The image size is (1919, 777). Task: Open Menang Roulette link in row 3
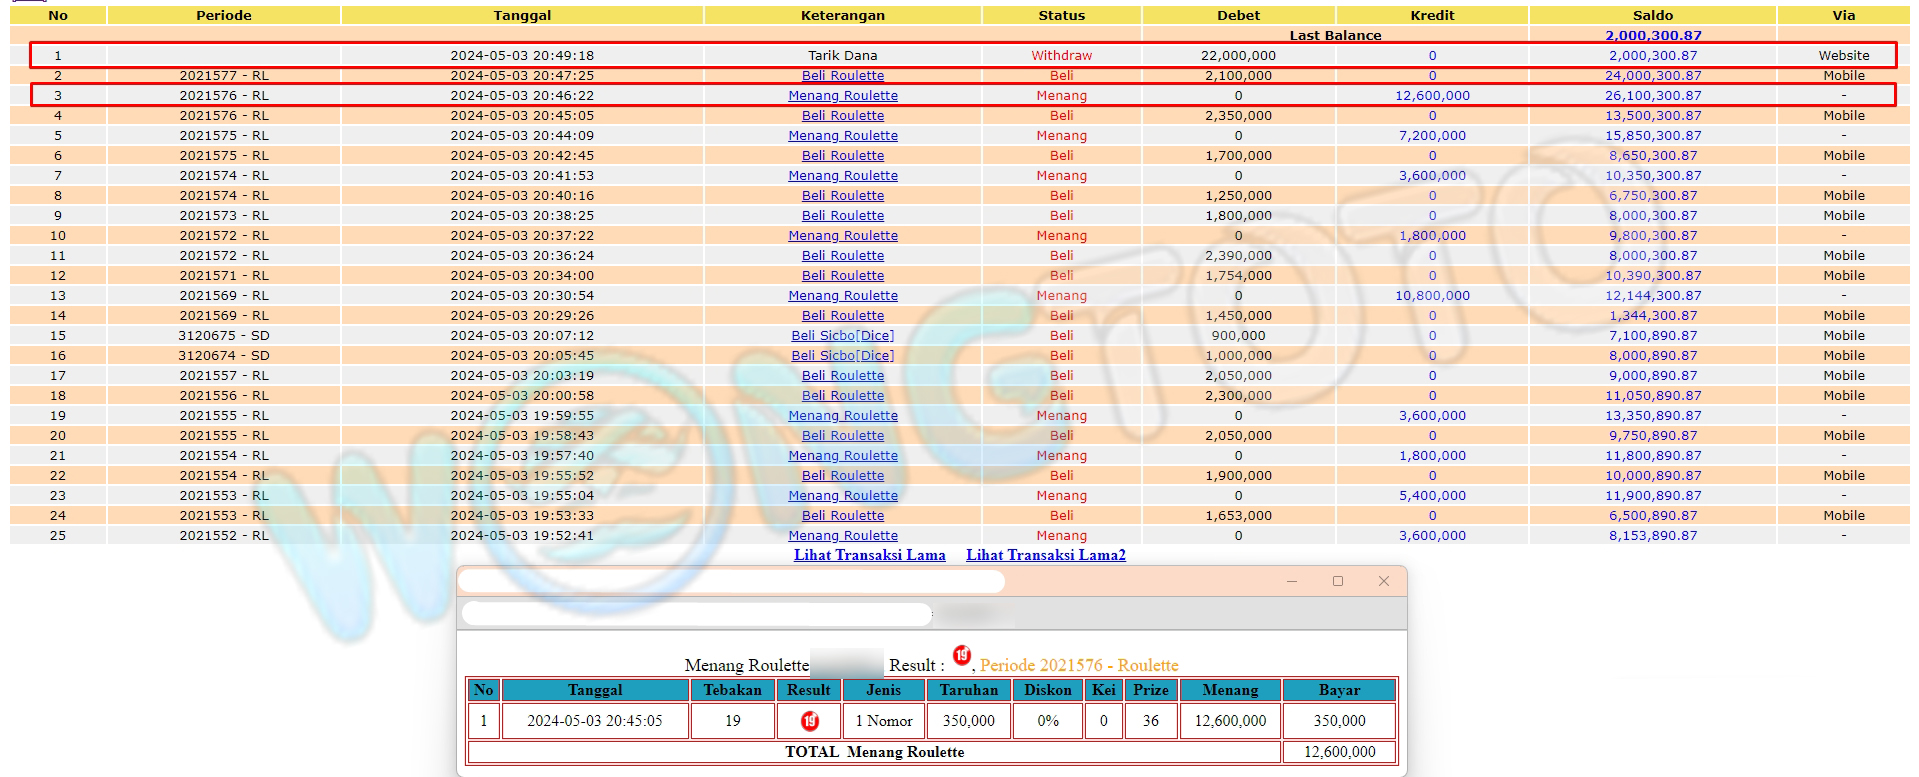pyautogui.click(x=842, y=96)
